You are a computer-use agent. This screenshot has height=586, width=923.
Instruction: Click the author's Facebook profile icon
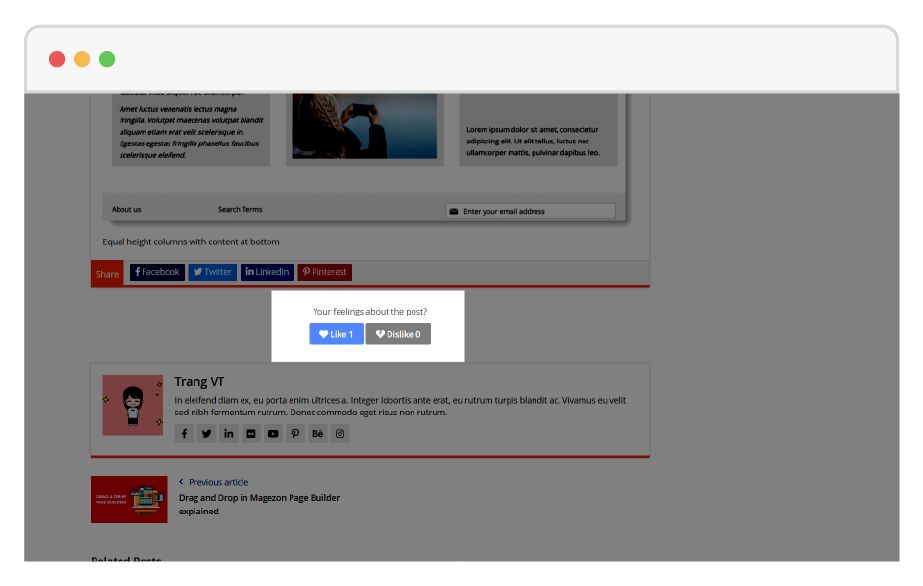click(184, 434)
